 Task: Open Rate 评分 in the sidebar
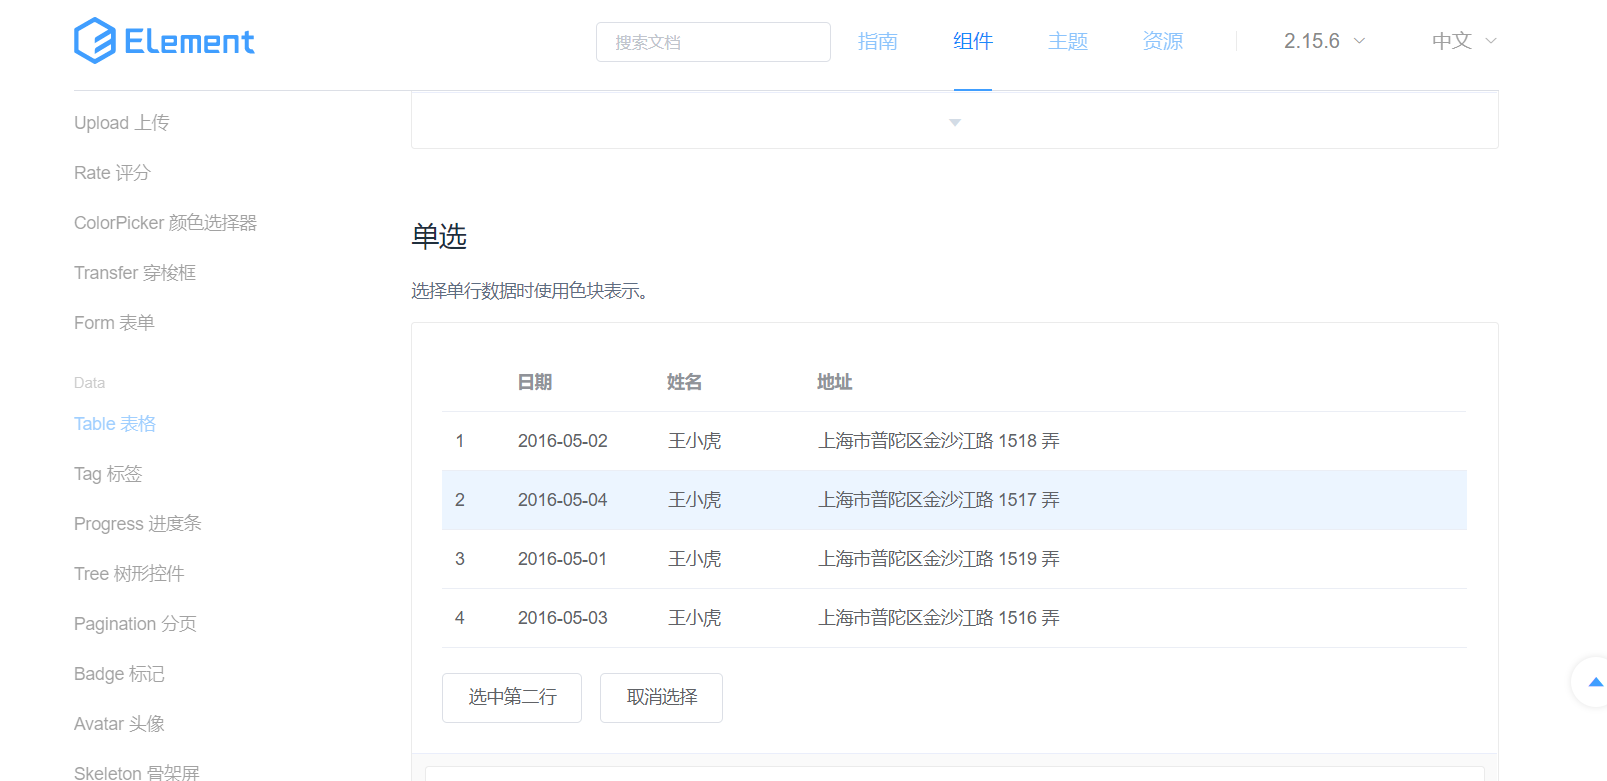112,173
